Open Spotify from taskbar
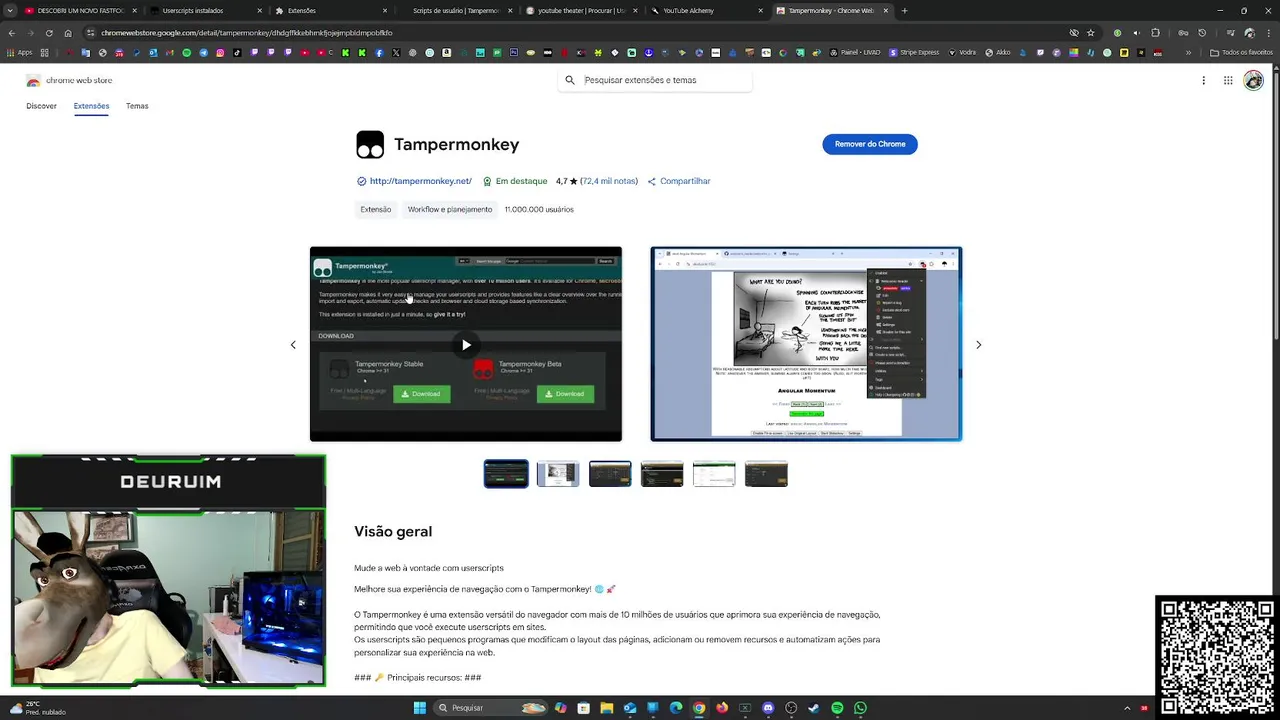Viewport: 1280px width, 720px height. [837, 708]
